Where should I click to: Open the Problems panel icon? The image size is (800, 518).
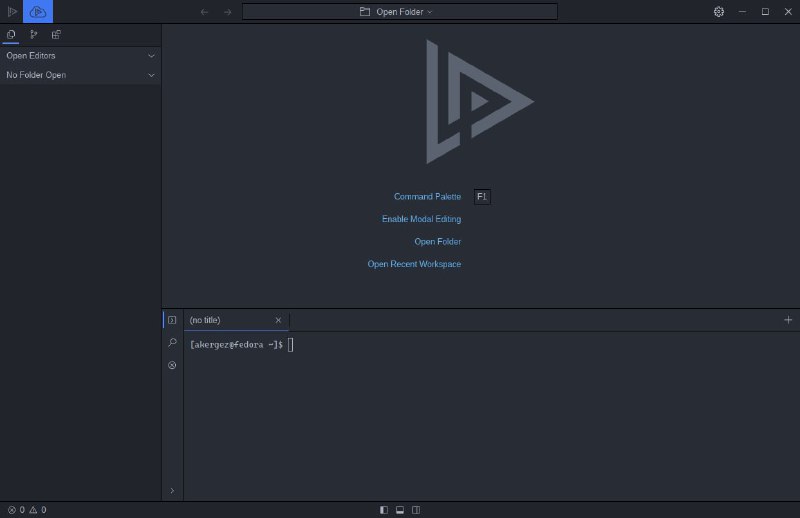[x=172, y=365]
